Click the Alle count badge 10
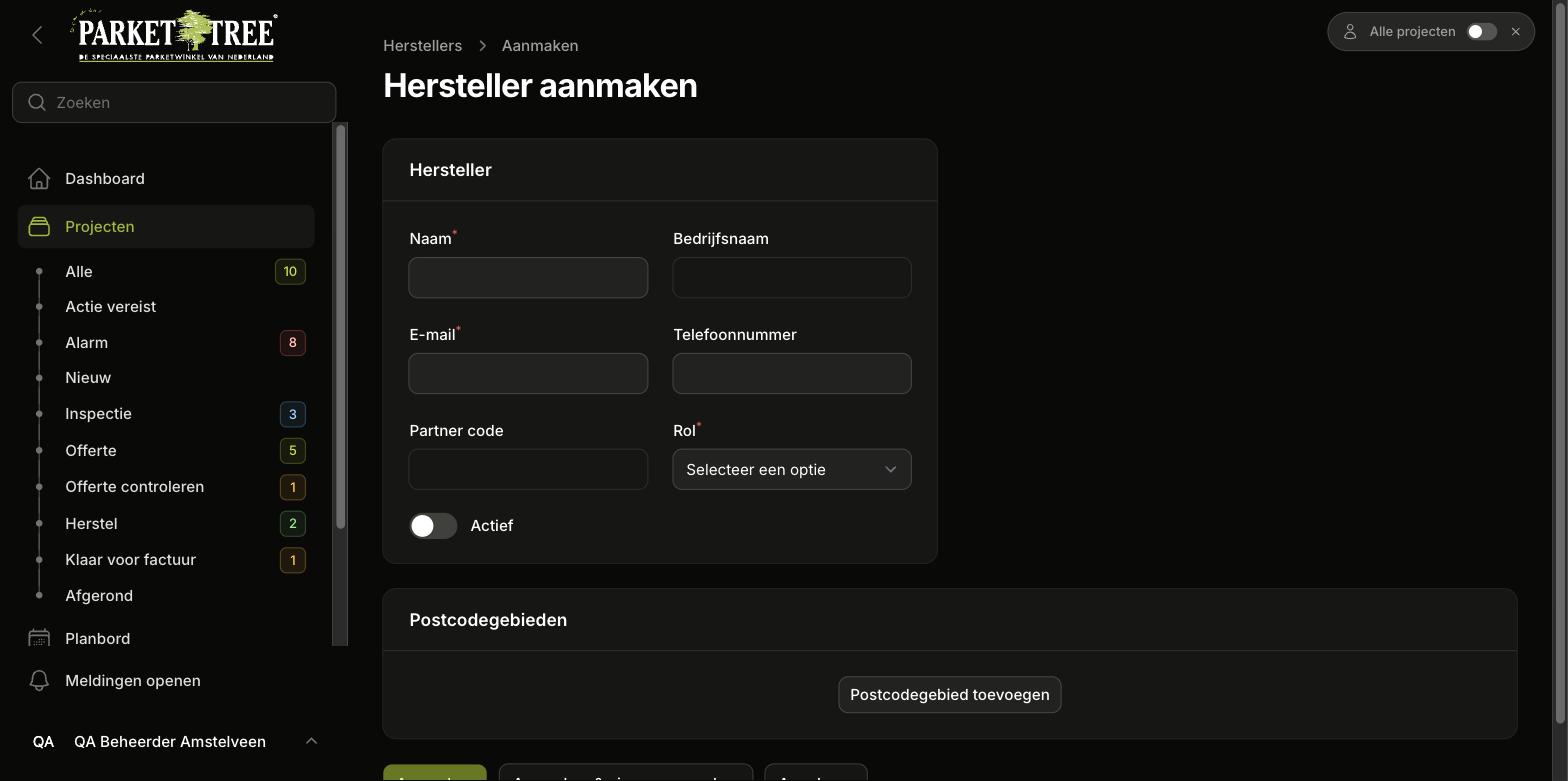This screenshot has width=1568, height=781. click(x=290, y=271)
